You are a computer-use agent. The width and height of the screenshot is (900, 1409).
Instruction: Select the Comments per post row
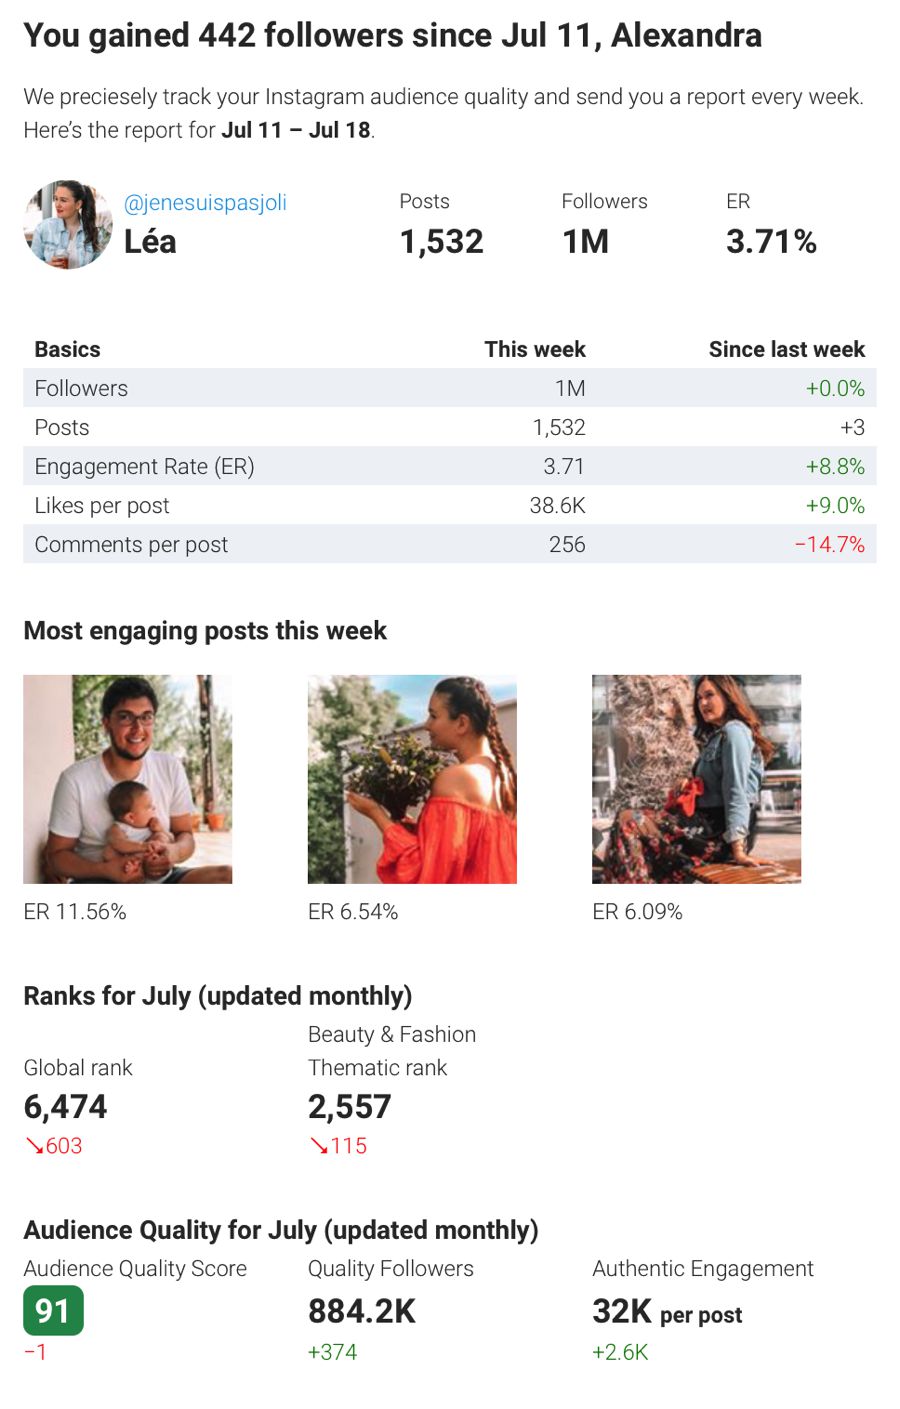[450, 544]
